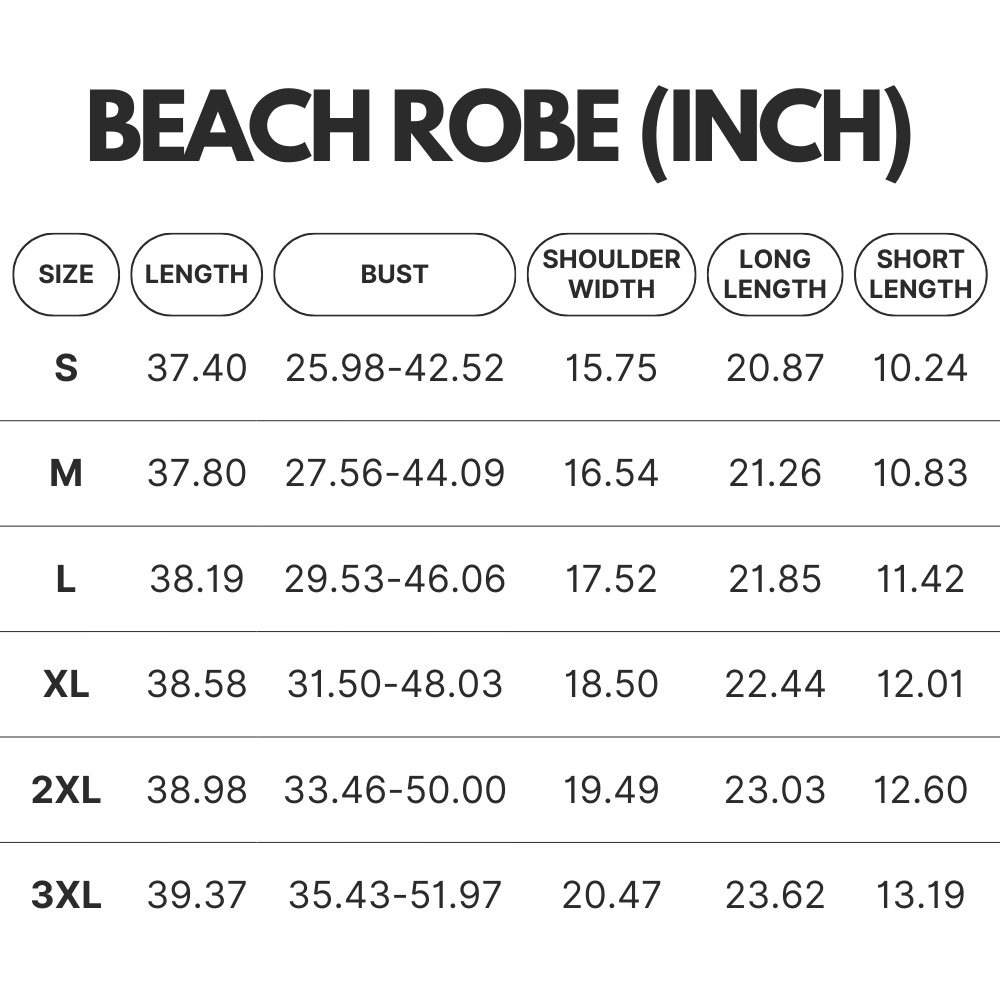Click the short length value 10.24
This screenshot has height=1000, width=1000.
[x=920, y=368]
